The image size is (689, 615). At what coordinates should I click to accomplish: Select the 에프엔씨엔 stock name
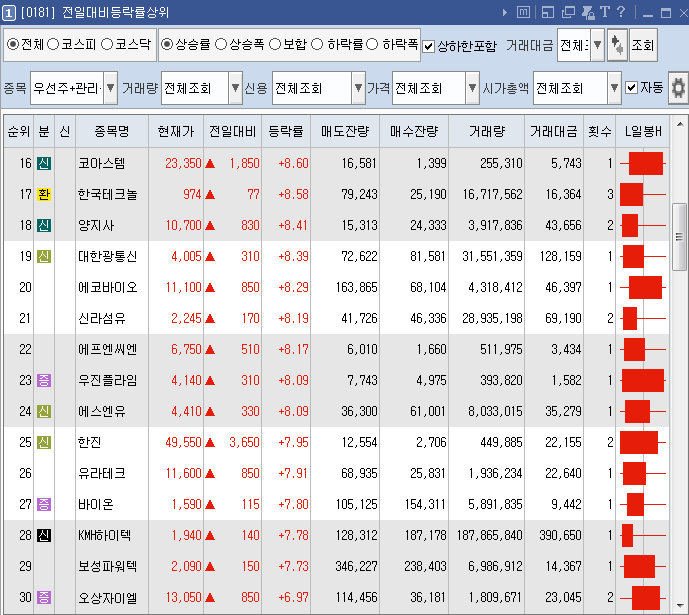point(108,349)
